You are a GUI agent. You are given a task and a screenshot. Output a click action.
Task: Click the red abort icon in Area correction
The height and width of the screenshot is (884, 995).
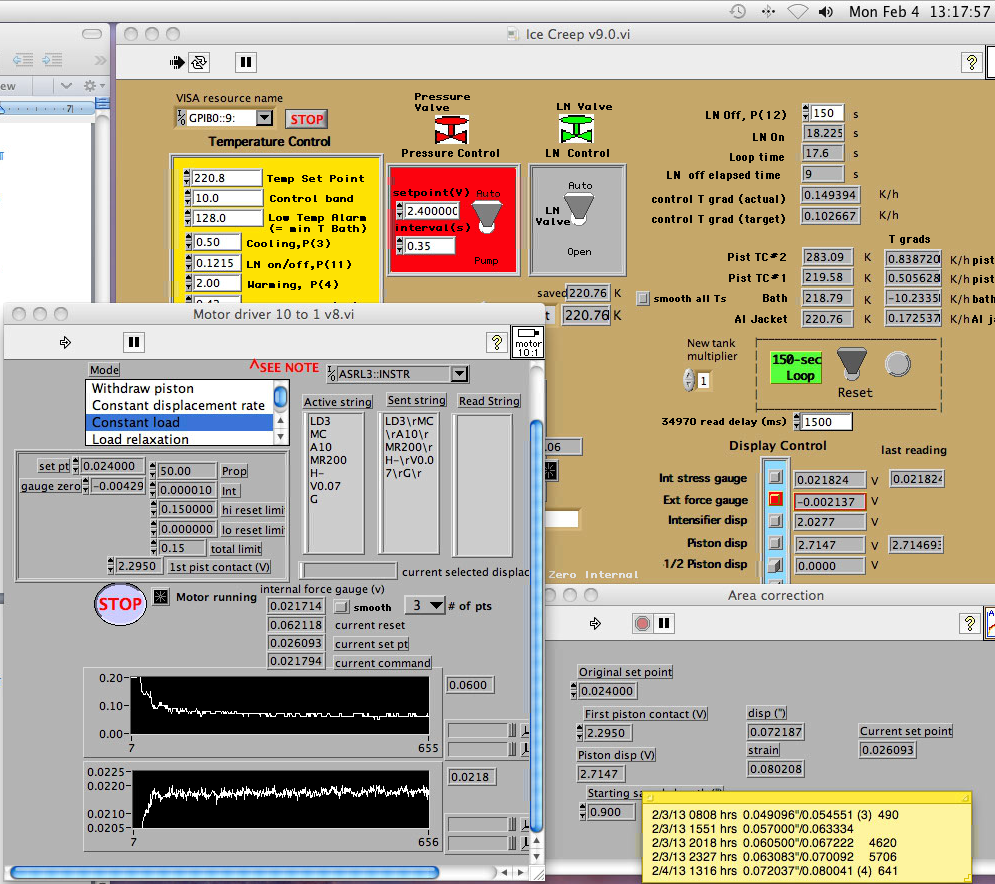(642, 624)
